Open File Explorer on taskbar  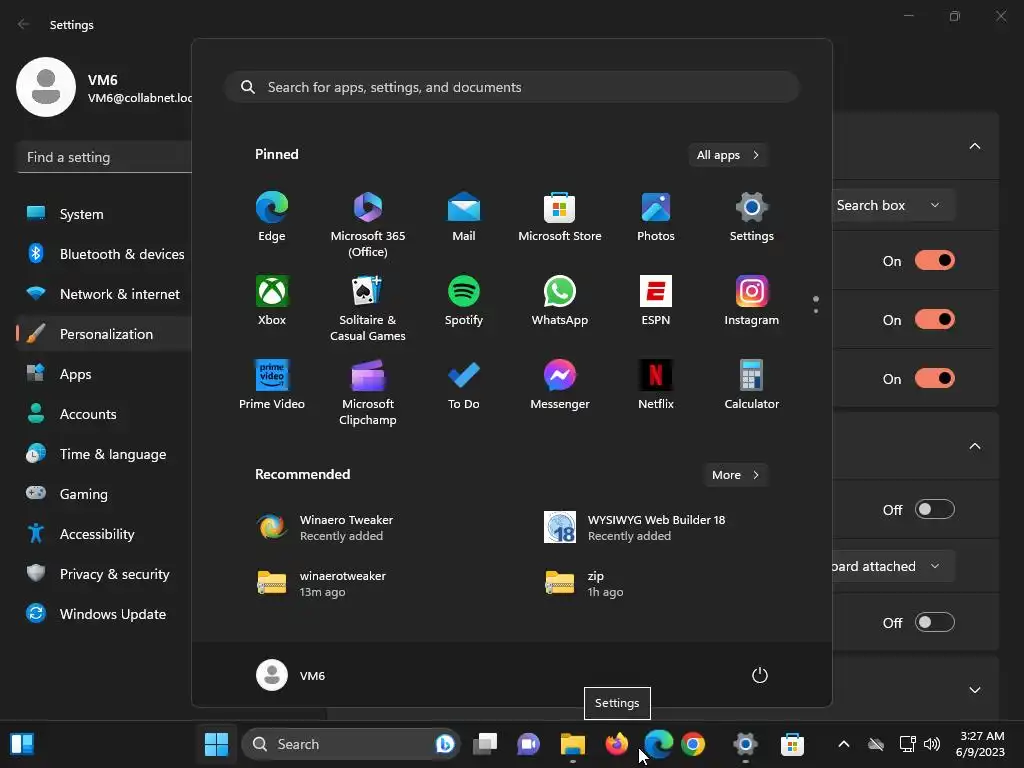[x=573, y=744]
